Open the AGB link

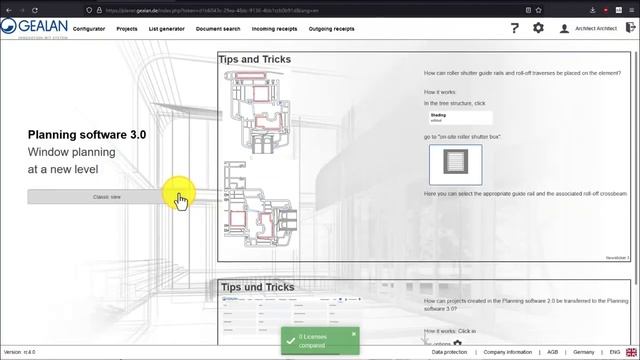pos(552,352)
